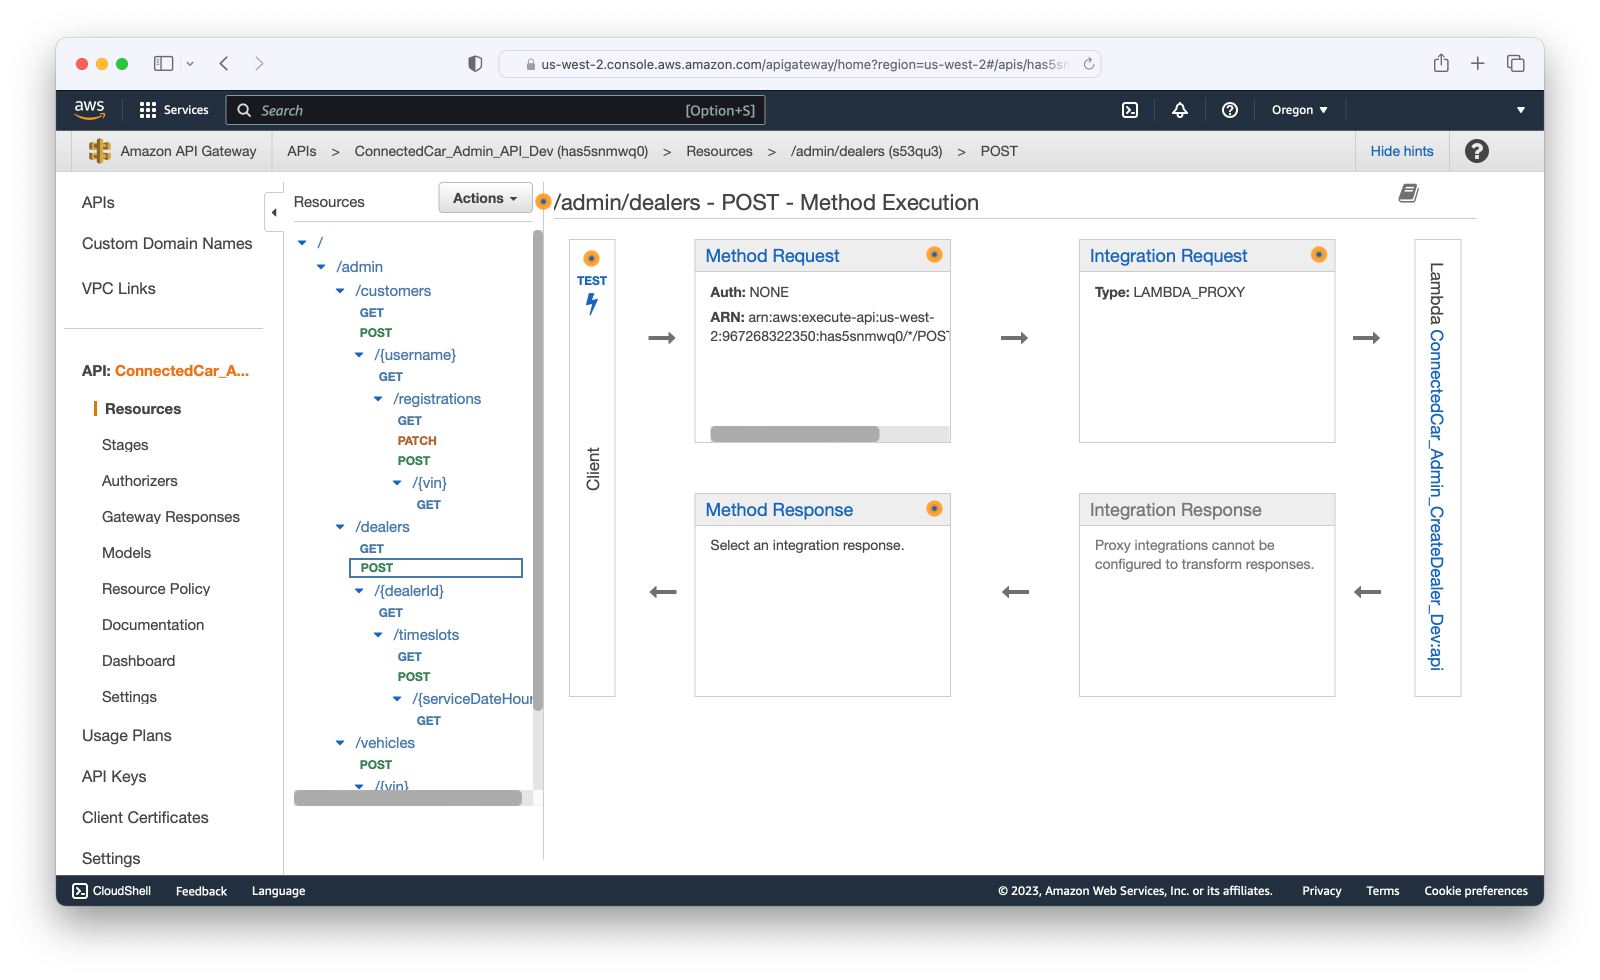Toggle the Safari sidebar button
The image size is (1600, 980).
pyautogui.click(x=163, y=64)
